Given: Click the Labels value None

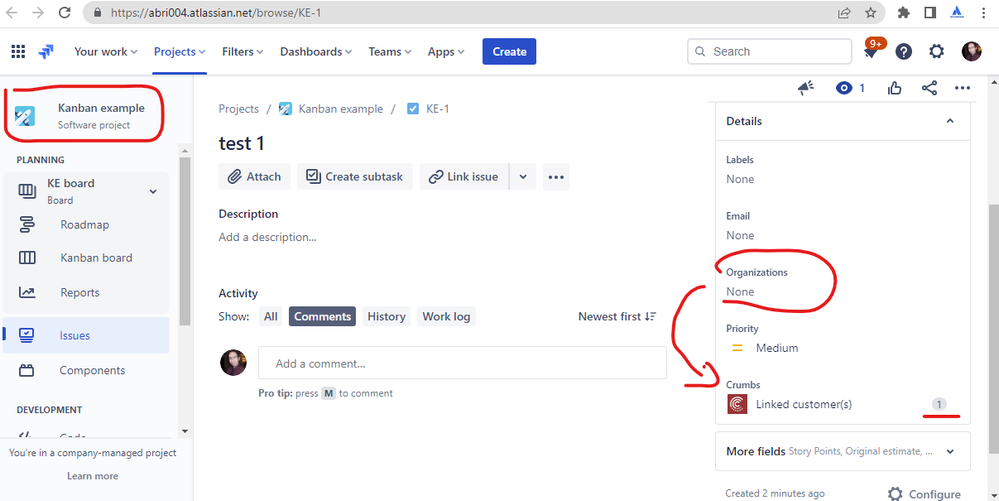Looking at the screenshot, I should tap(740, 179).
